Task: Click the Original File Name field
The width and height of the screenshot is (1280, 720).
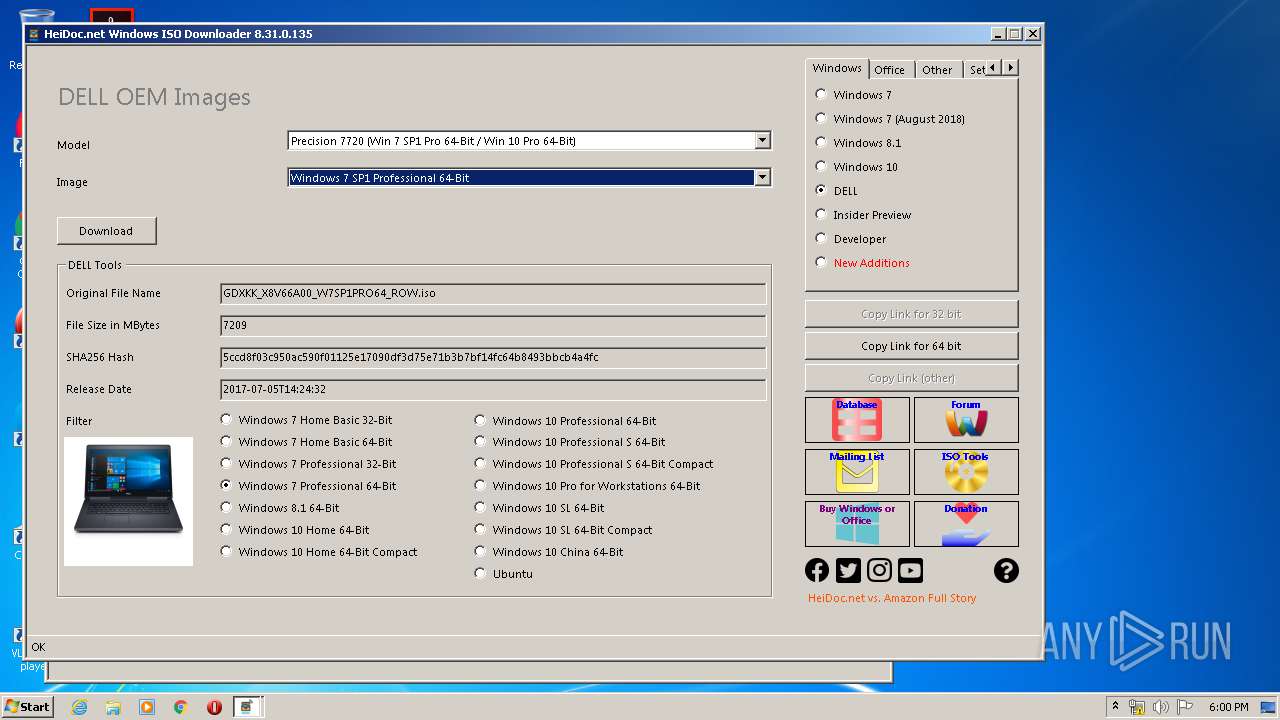Action: pyautogui.click(x=493, y=293)
